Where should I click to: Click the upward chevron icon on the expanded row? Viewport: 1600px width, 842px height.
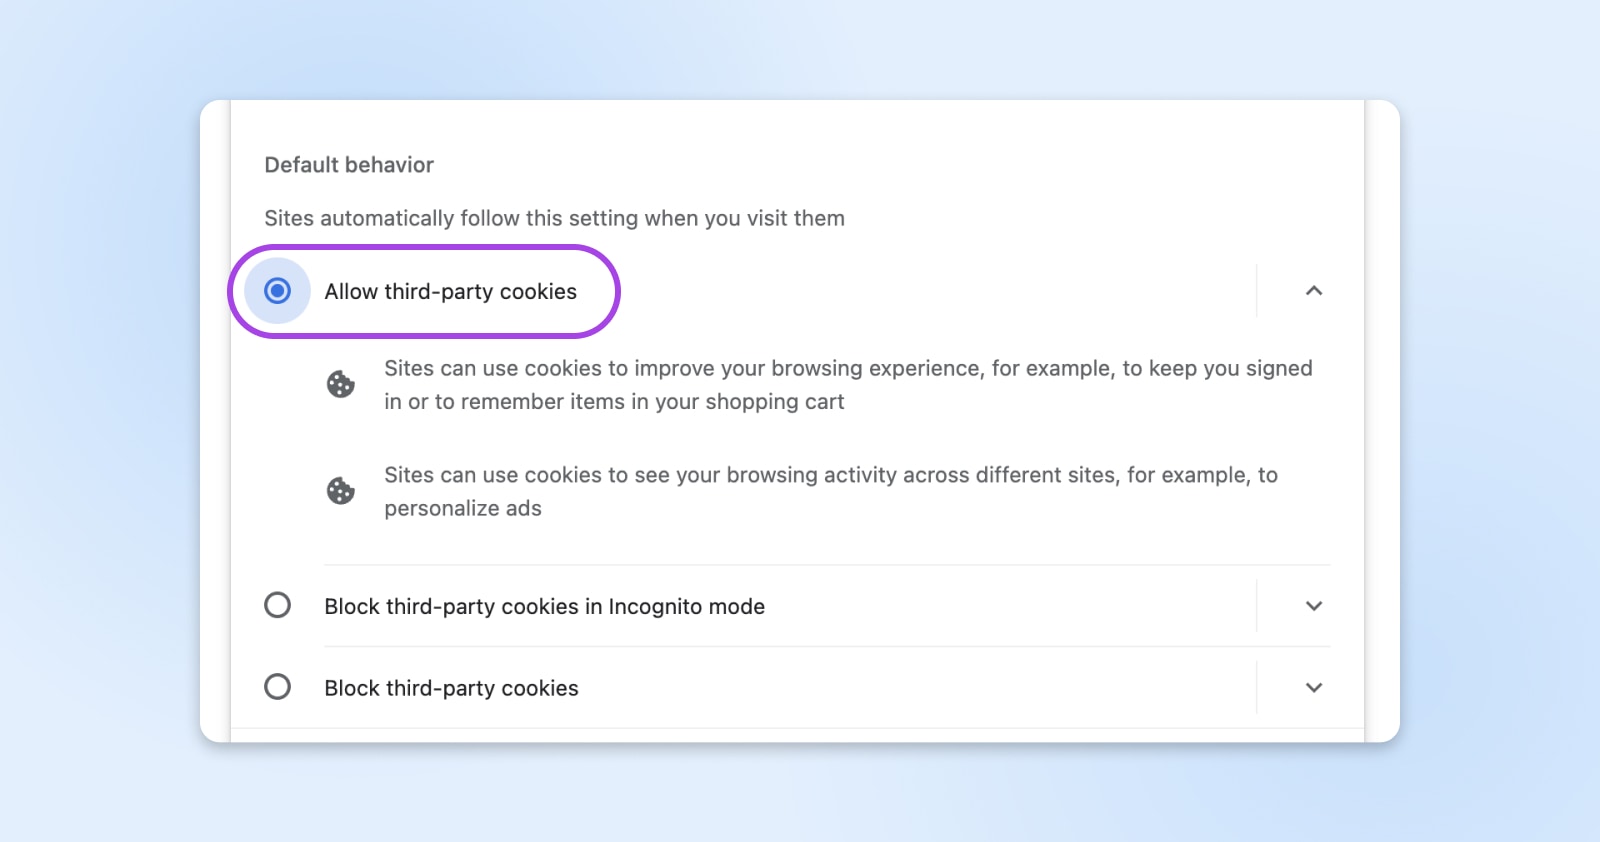[1315, 291]
